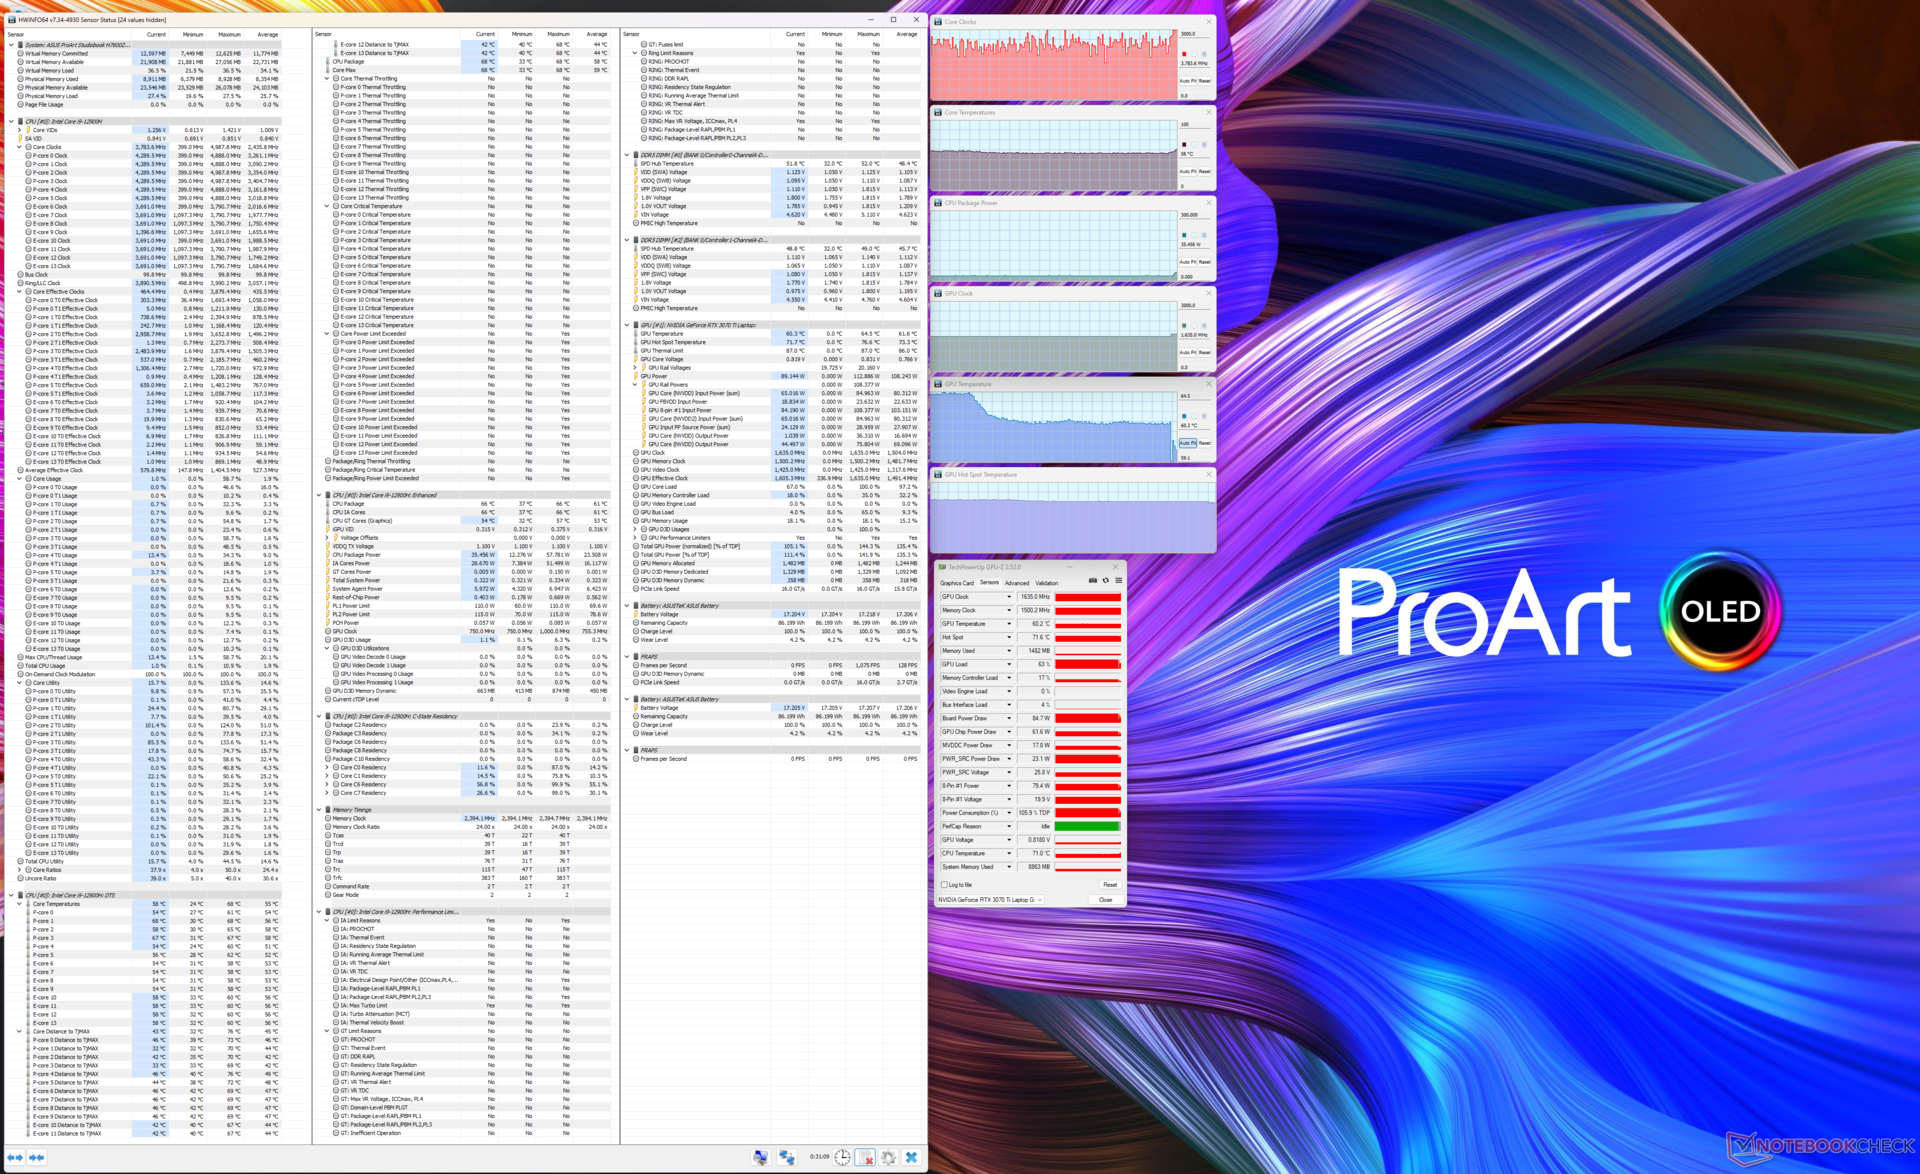Open the GPU Temperature sensor dropdown in GPU-Z

[x=1008, y=624]
